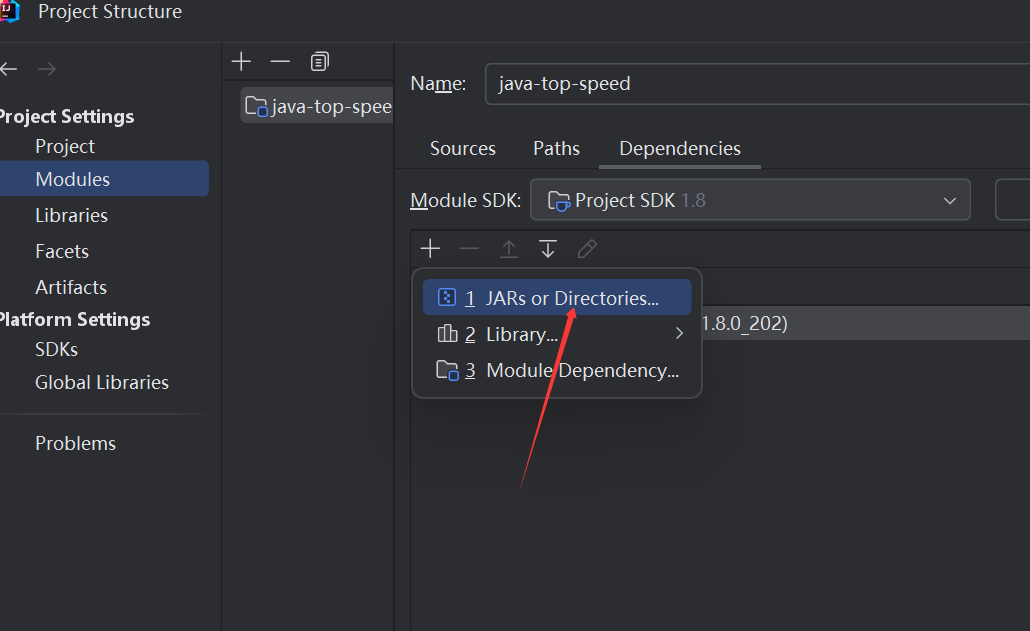Screen dimensions: 1030x631
Task: Switch to the Paths tab
Action: point(556,148)
